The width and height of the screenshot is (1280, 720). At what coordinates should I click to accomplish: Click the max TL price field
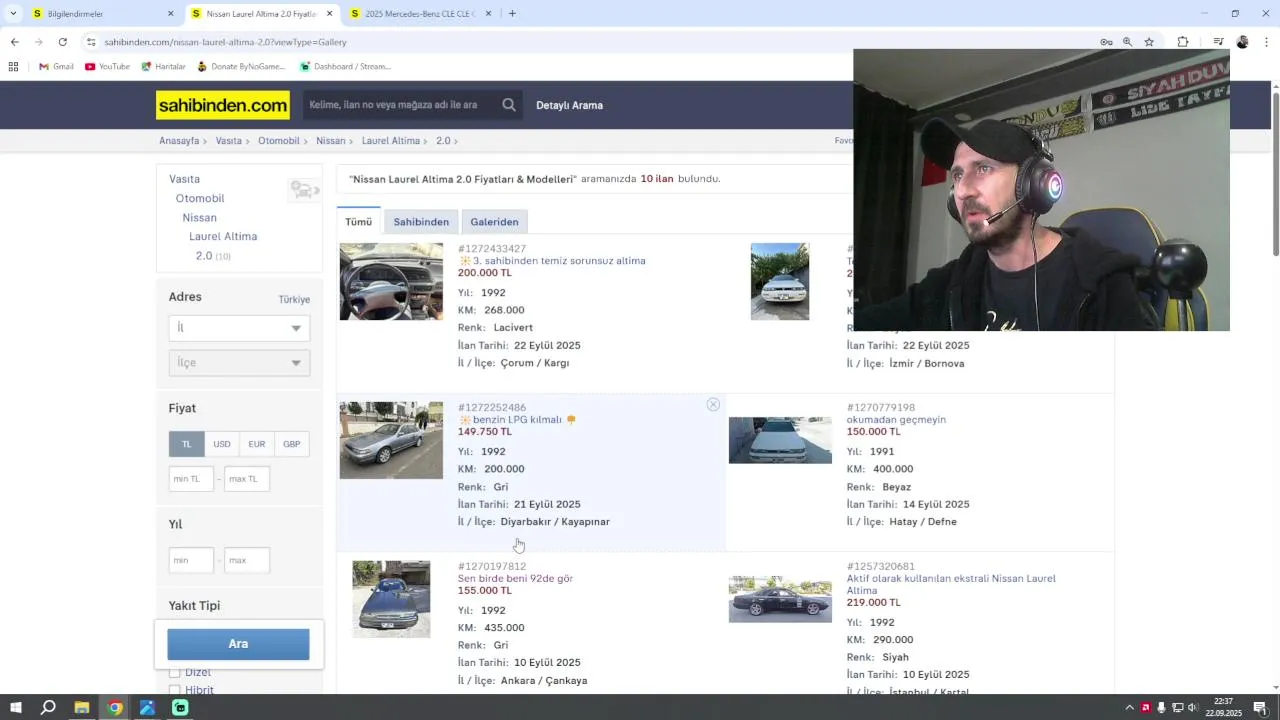click(247, 479)
